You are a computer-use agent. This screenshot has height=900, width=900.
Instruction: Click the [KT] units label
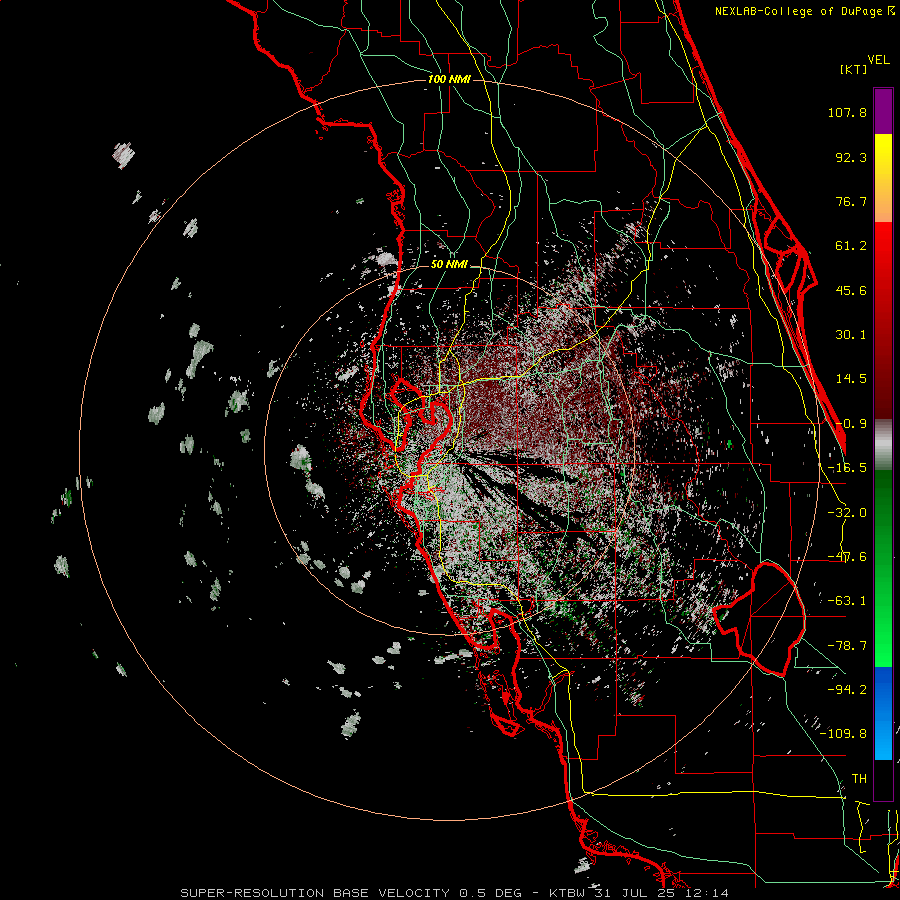854,69
